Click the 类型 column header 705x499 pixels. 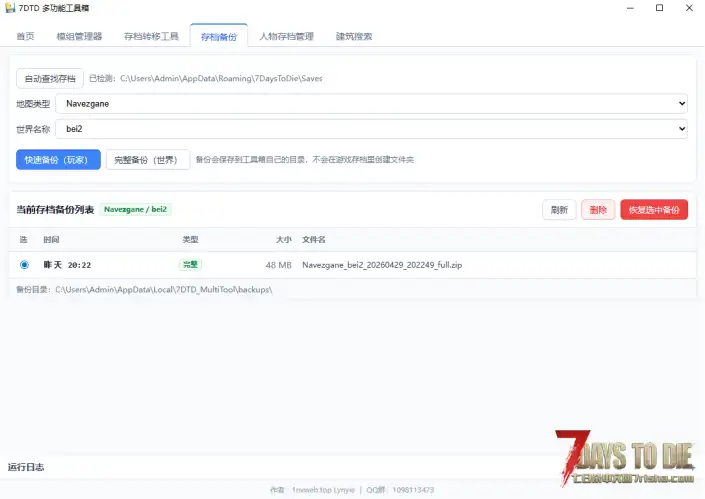(190, 240)
